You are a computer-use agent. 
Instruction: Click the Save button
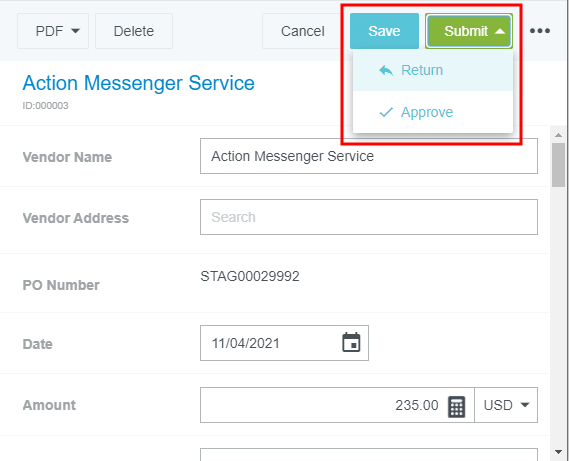pos(384,31)
